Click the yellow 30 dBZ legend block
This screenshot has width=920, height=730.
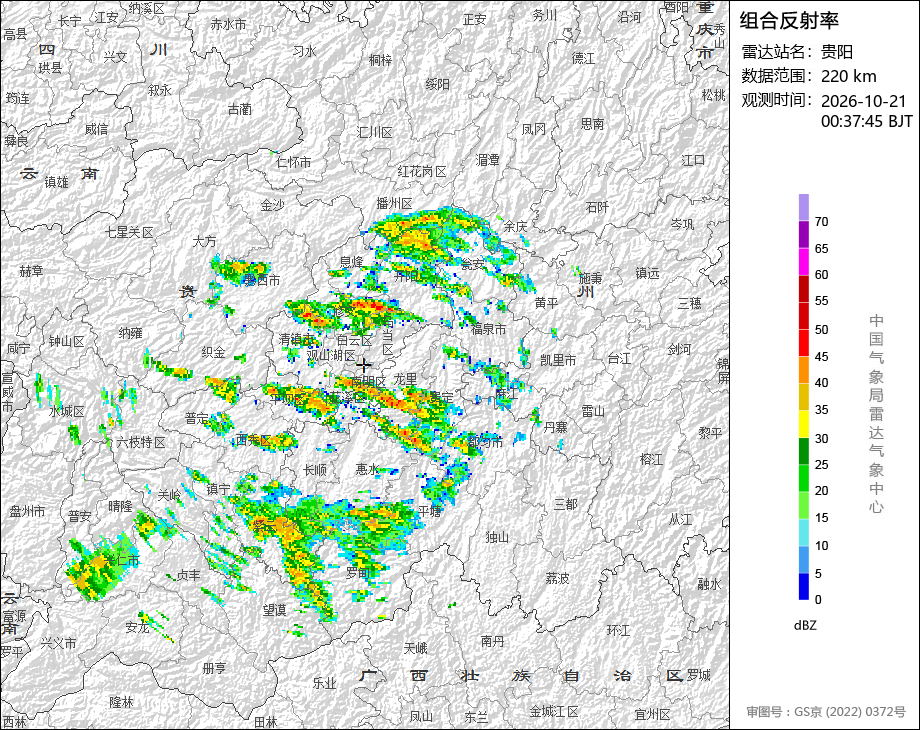(804, 424)
